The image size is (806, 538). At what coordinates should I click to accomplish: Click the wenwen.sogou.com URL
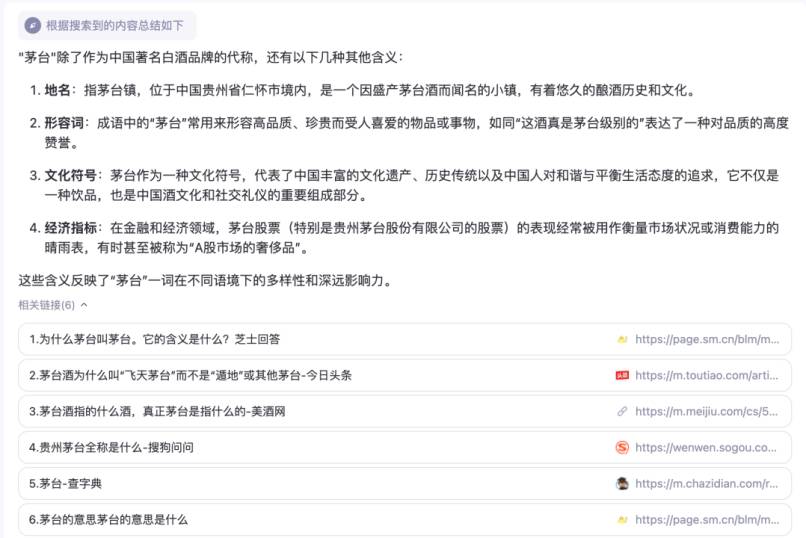point(706,447)
